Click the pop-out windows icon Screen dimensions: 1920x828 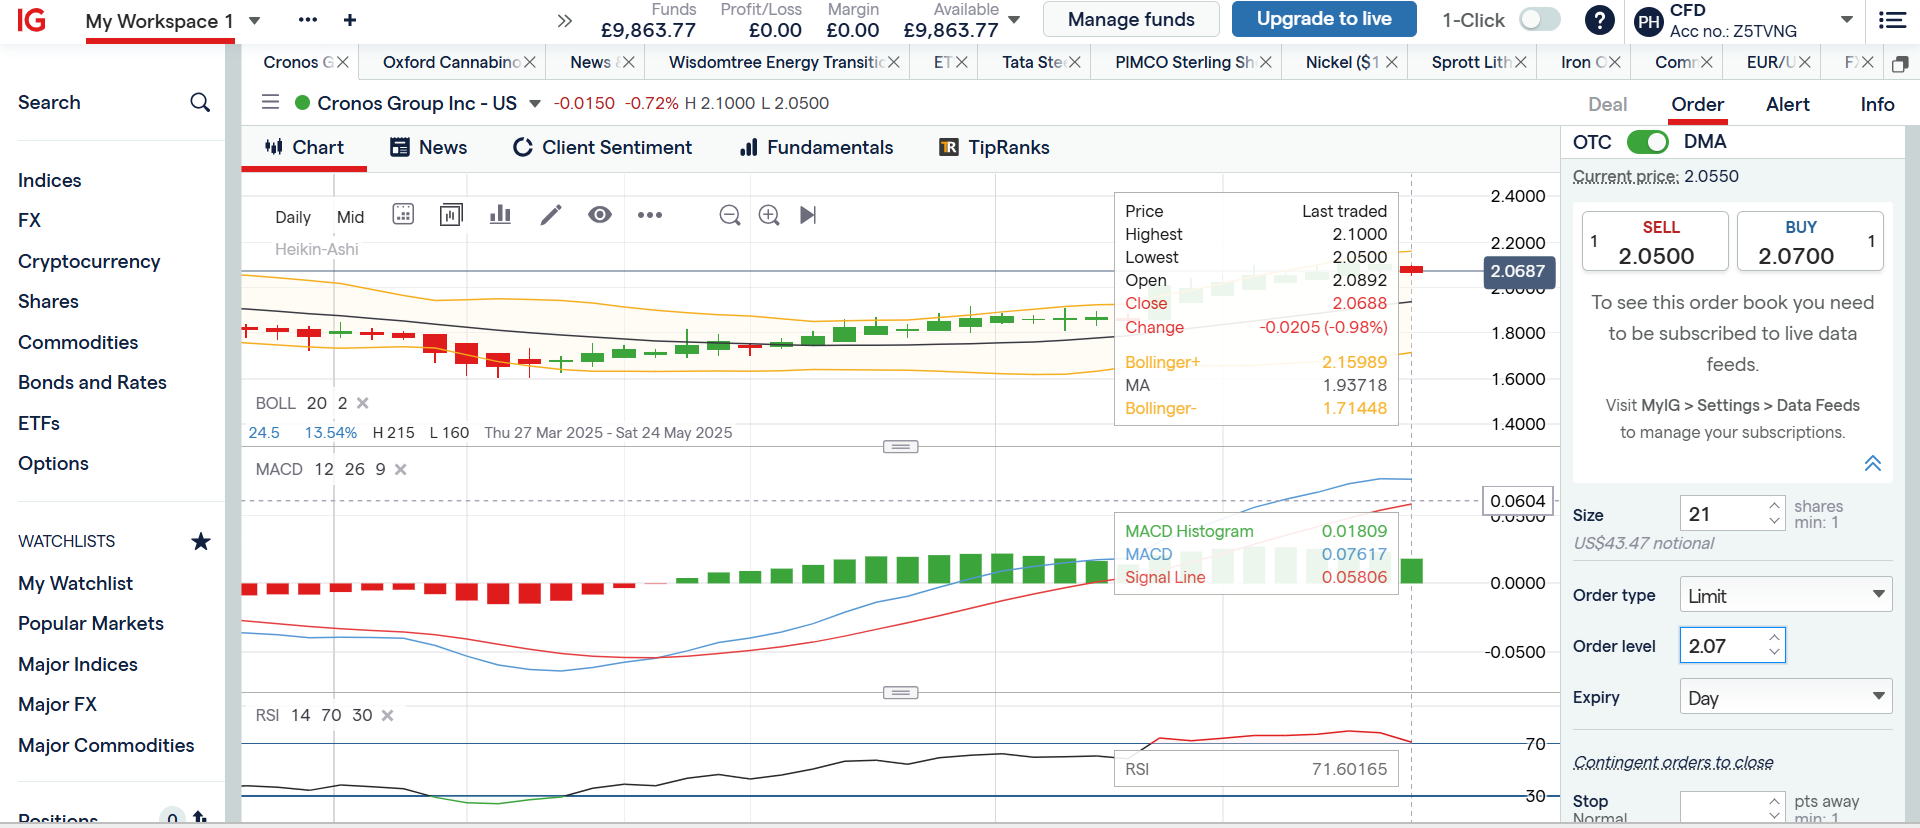pyautogui.click(x=1900, y=63)
